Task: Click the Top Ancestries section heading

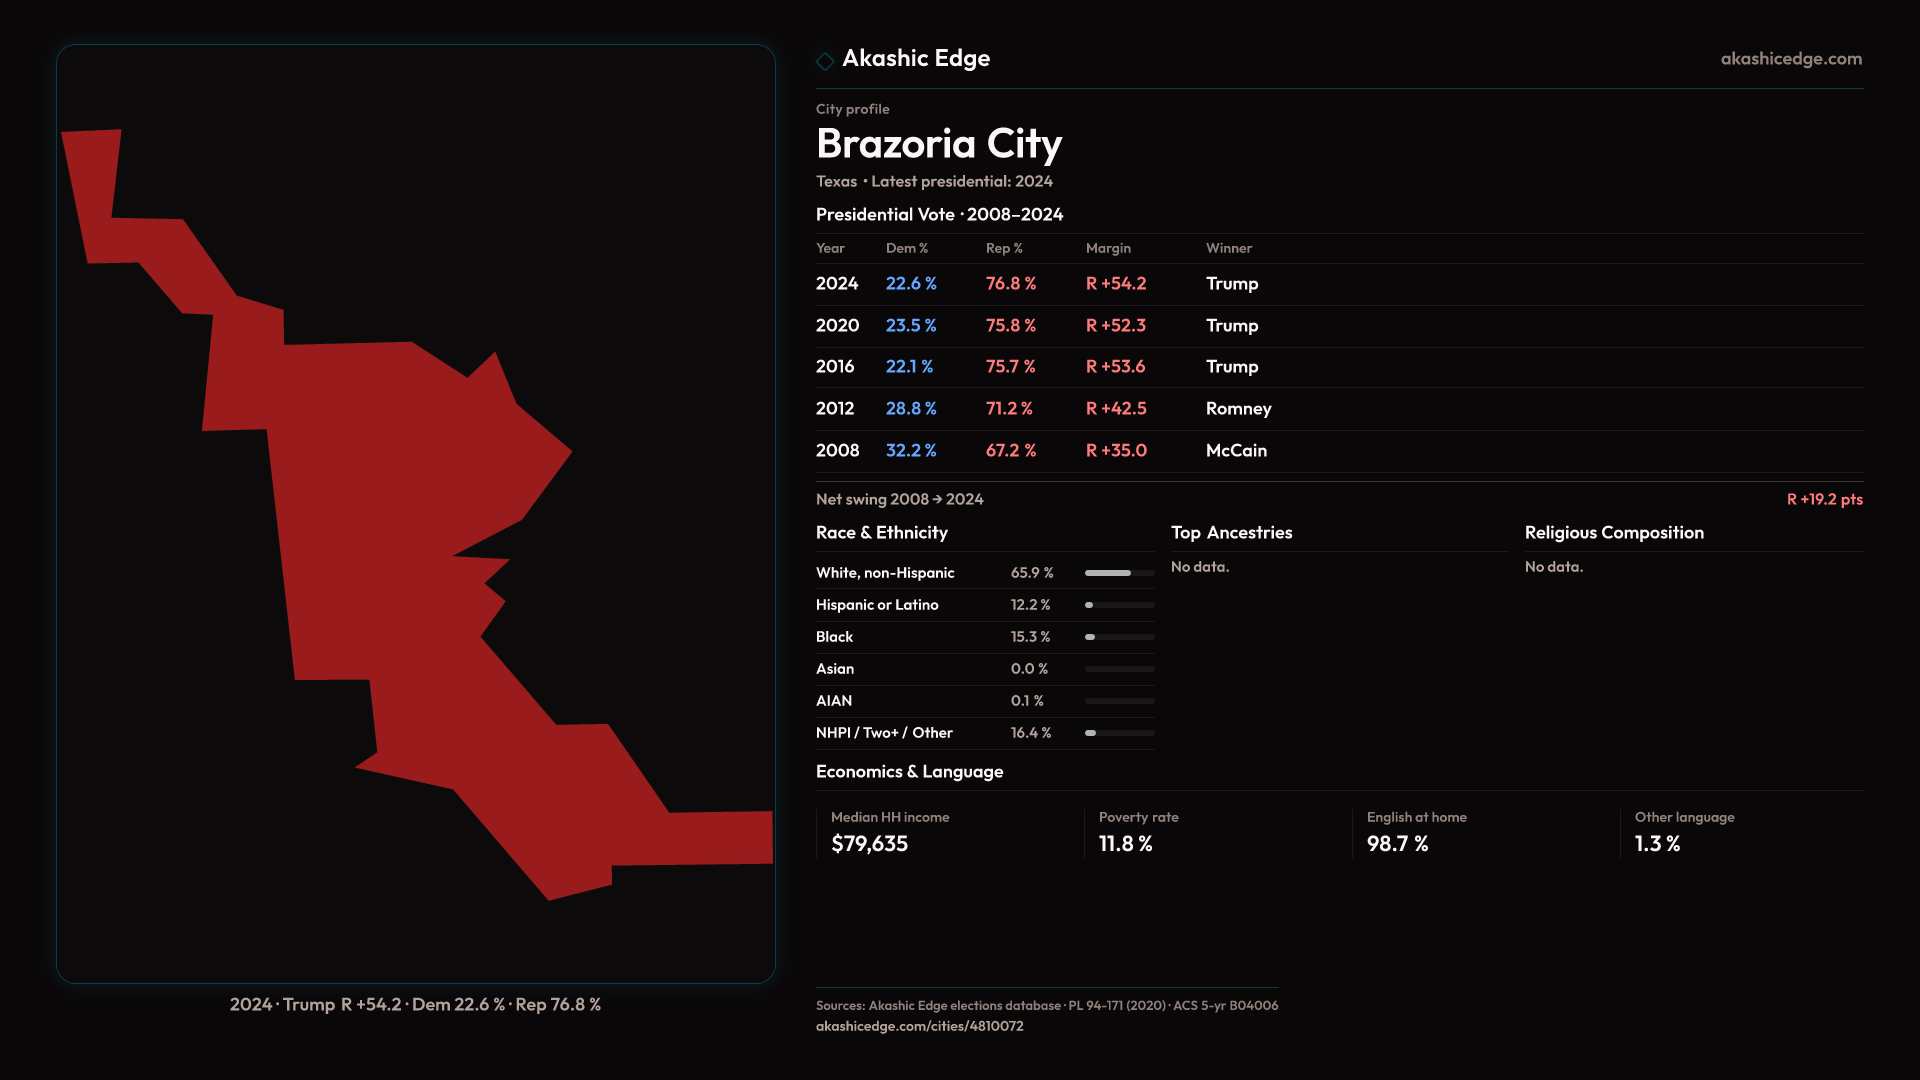Action: coord(1231,533)
